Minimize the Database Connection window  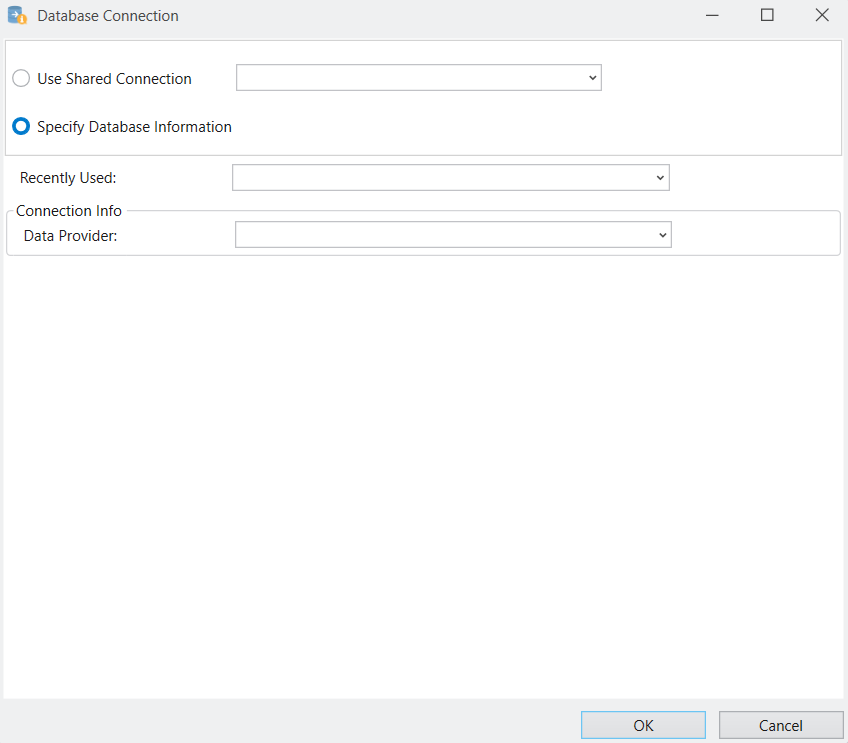point(712,16)
